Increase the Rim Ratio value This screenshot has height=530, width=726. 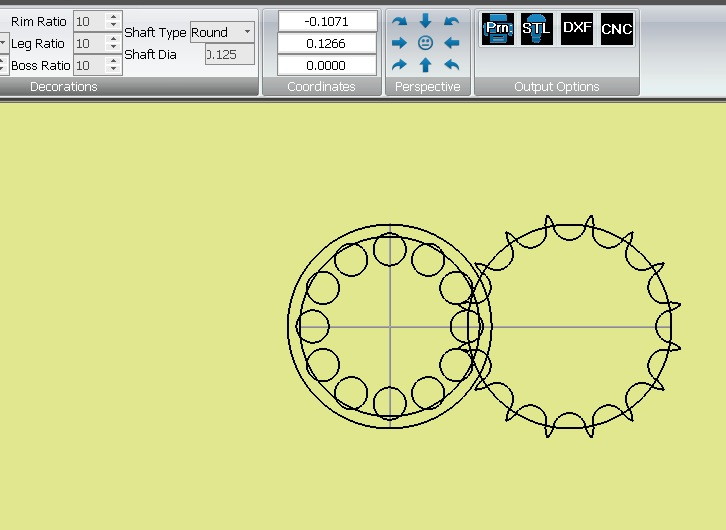(113, 17)
